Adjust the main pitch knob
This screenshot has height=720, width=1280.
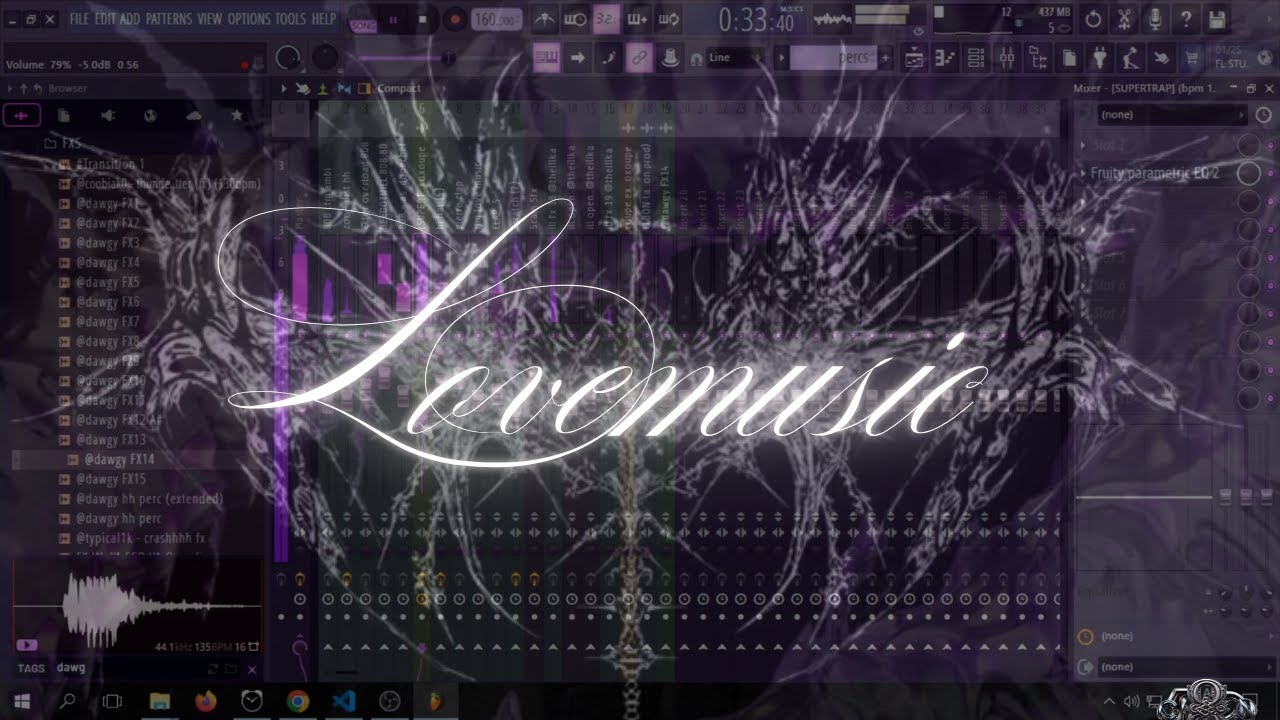pos(325,58)
